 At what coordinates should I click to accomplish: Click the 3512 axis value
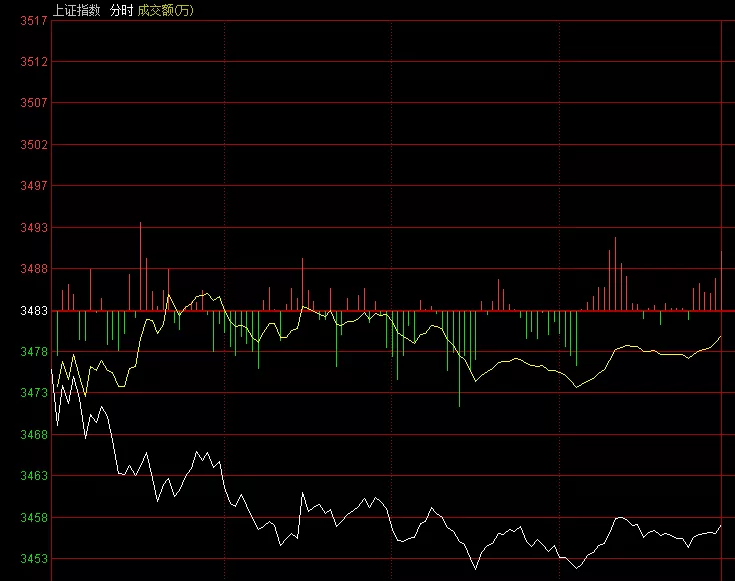34,61
